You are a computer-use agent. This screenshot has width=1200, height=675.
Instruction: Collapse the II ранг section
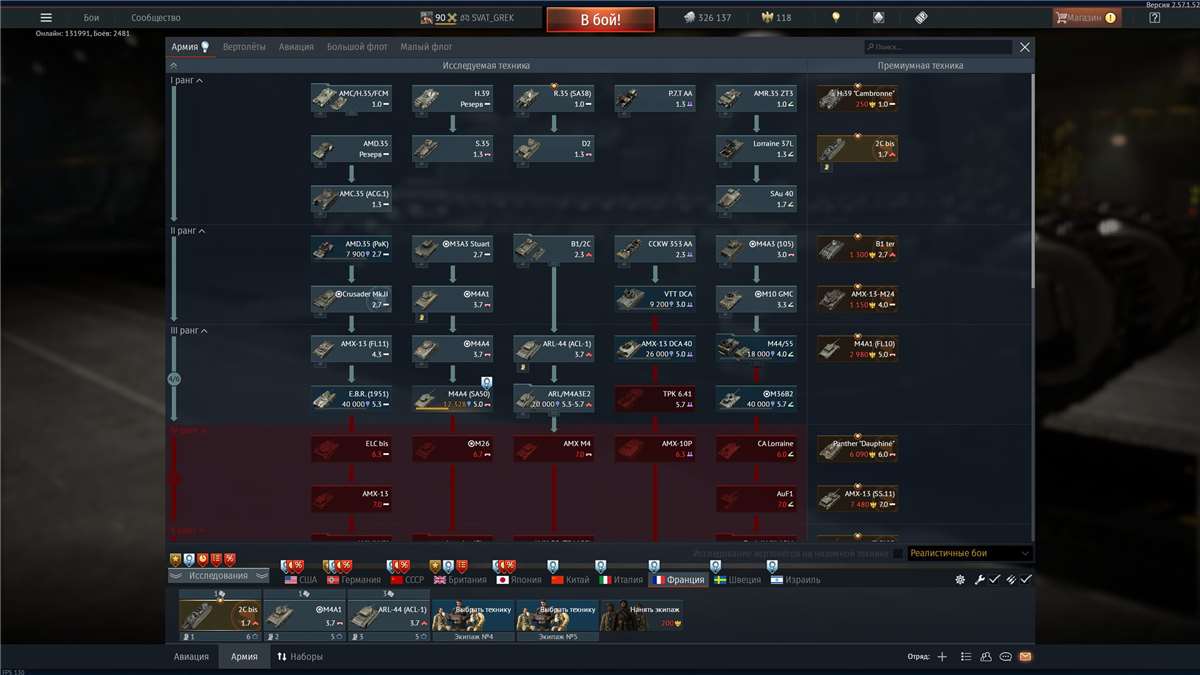pyautogui.click(x=188, y=231)
